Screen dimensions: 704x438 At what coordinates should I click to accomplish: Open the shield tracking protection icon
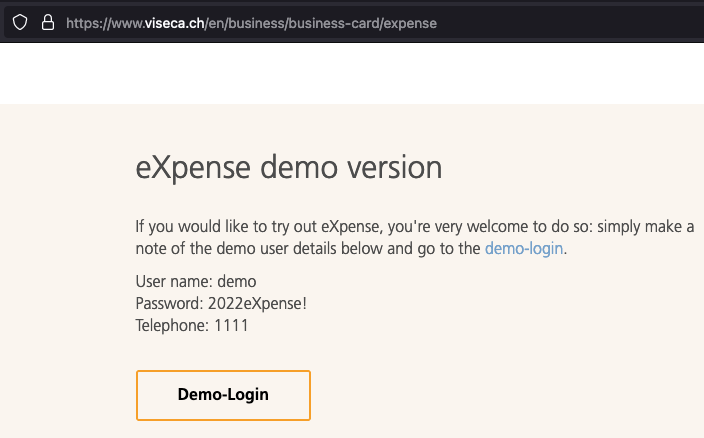(x=20, y=22)
